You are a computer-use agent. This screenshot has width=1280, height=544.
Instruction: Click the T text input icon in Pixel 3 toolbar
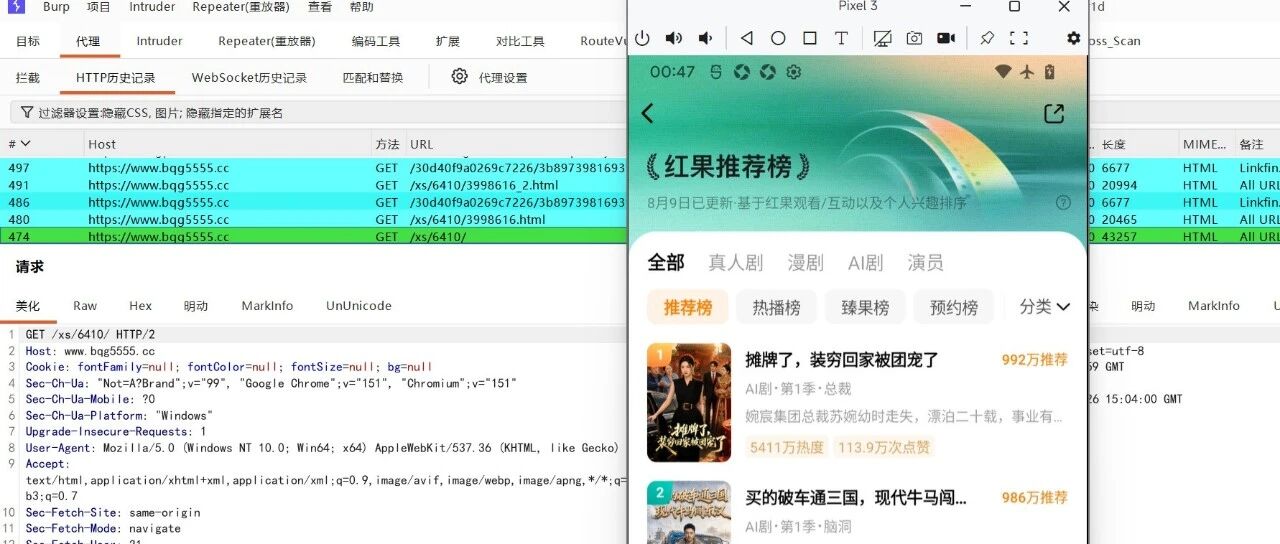[841, 38]
